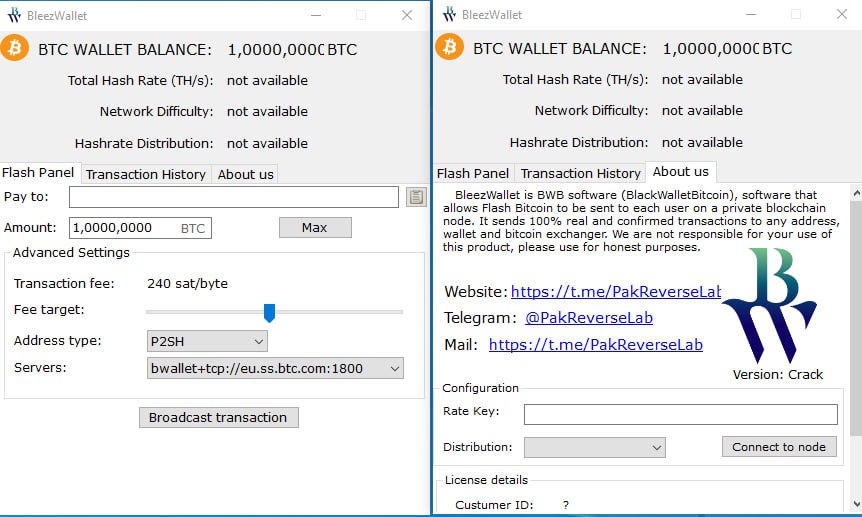Click the left window's BleezWallet title icon
The height and width of the screenshot is (517, 862).
click(14, 15)
